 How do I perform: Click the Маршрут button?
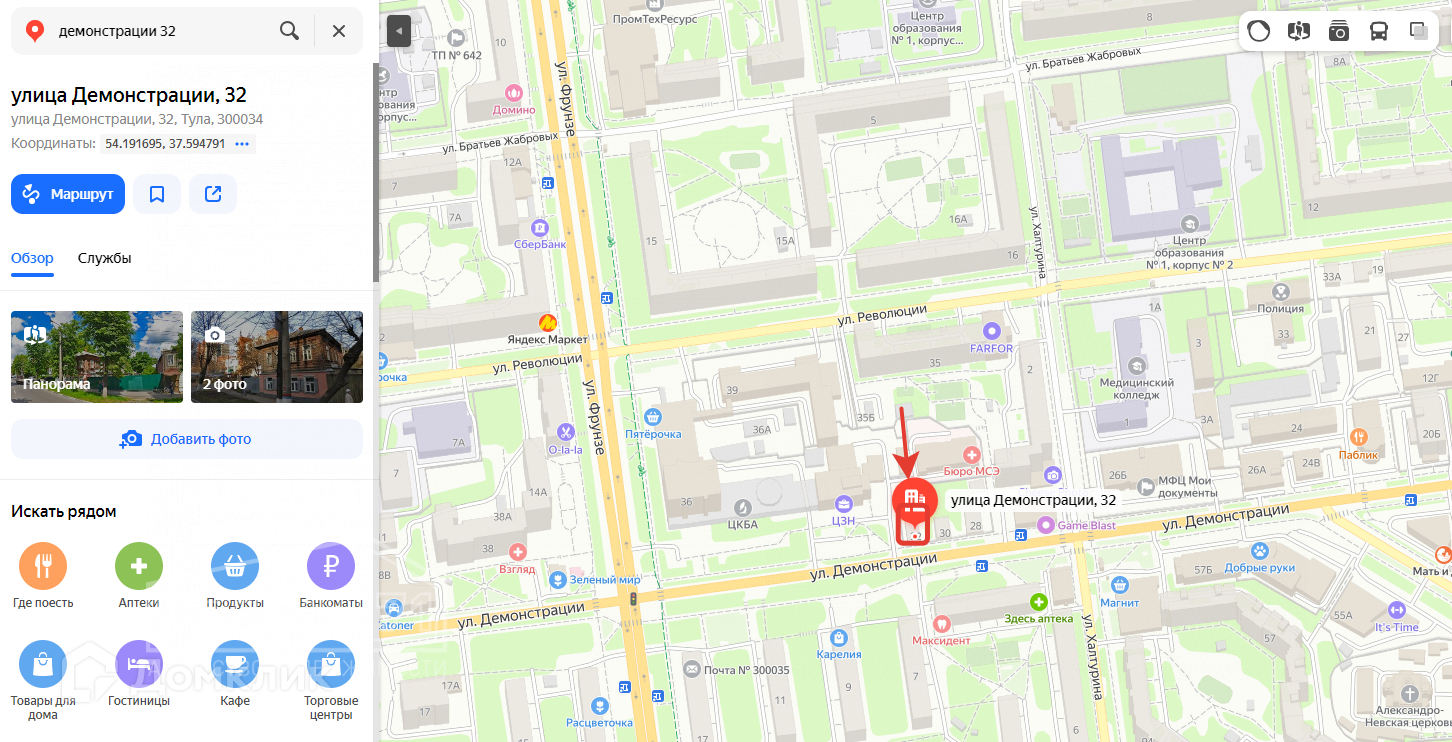tap(68, 194)
